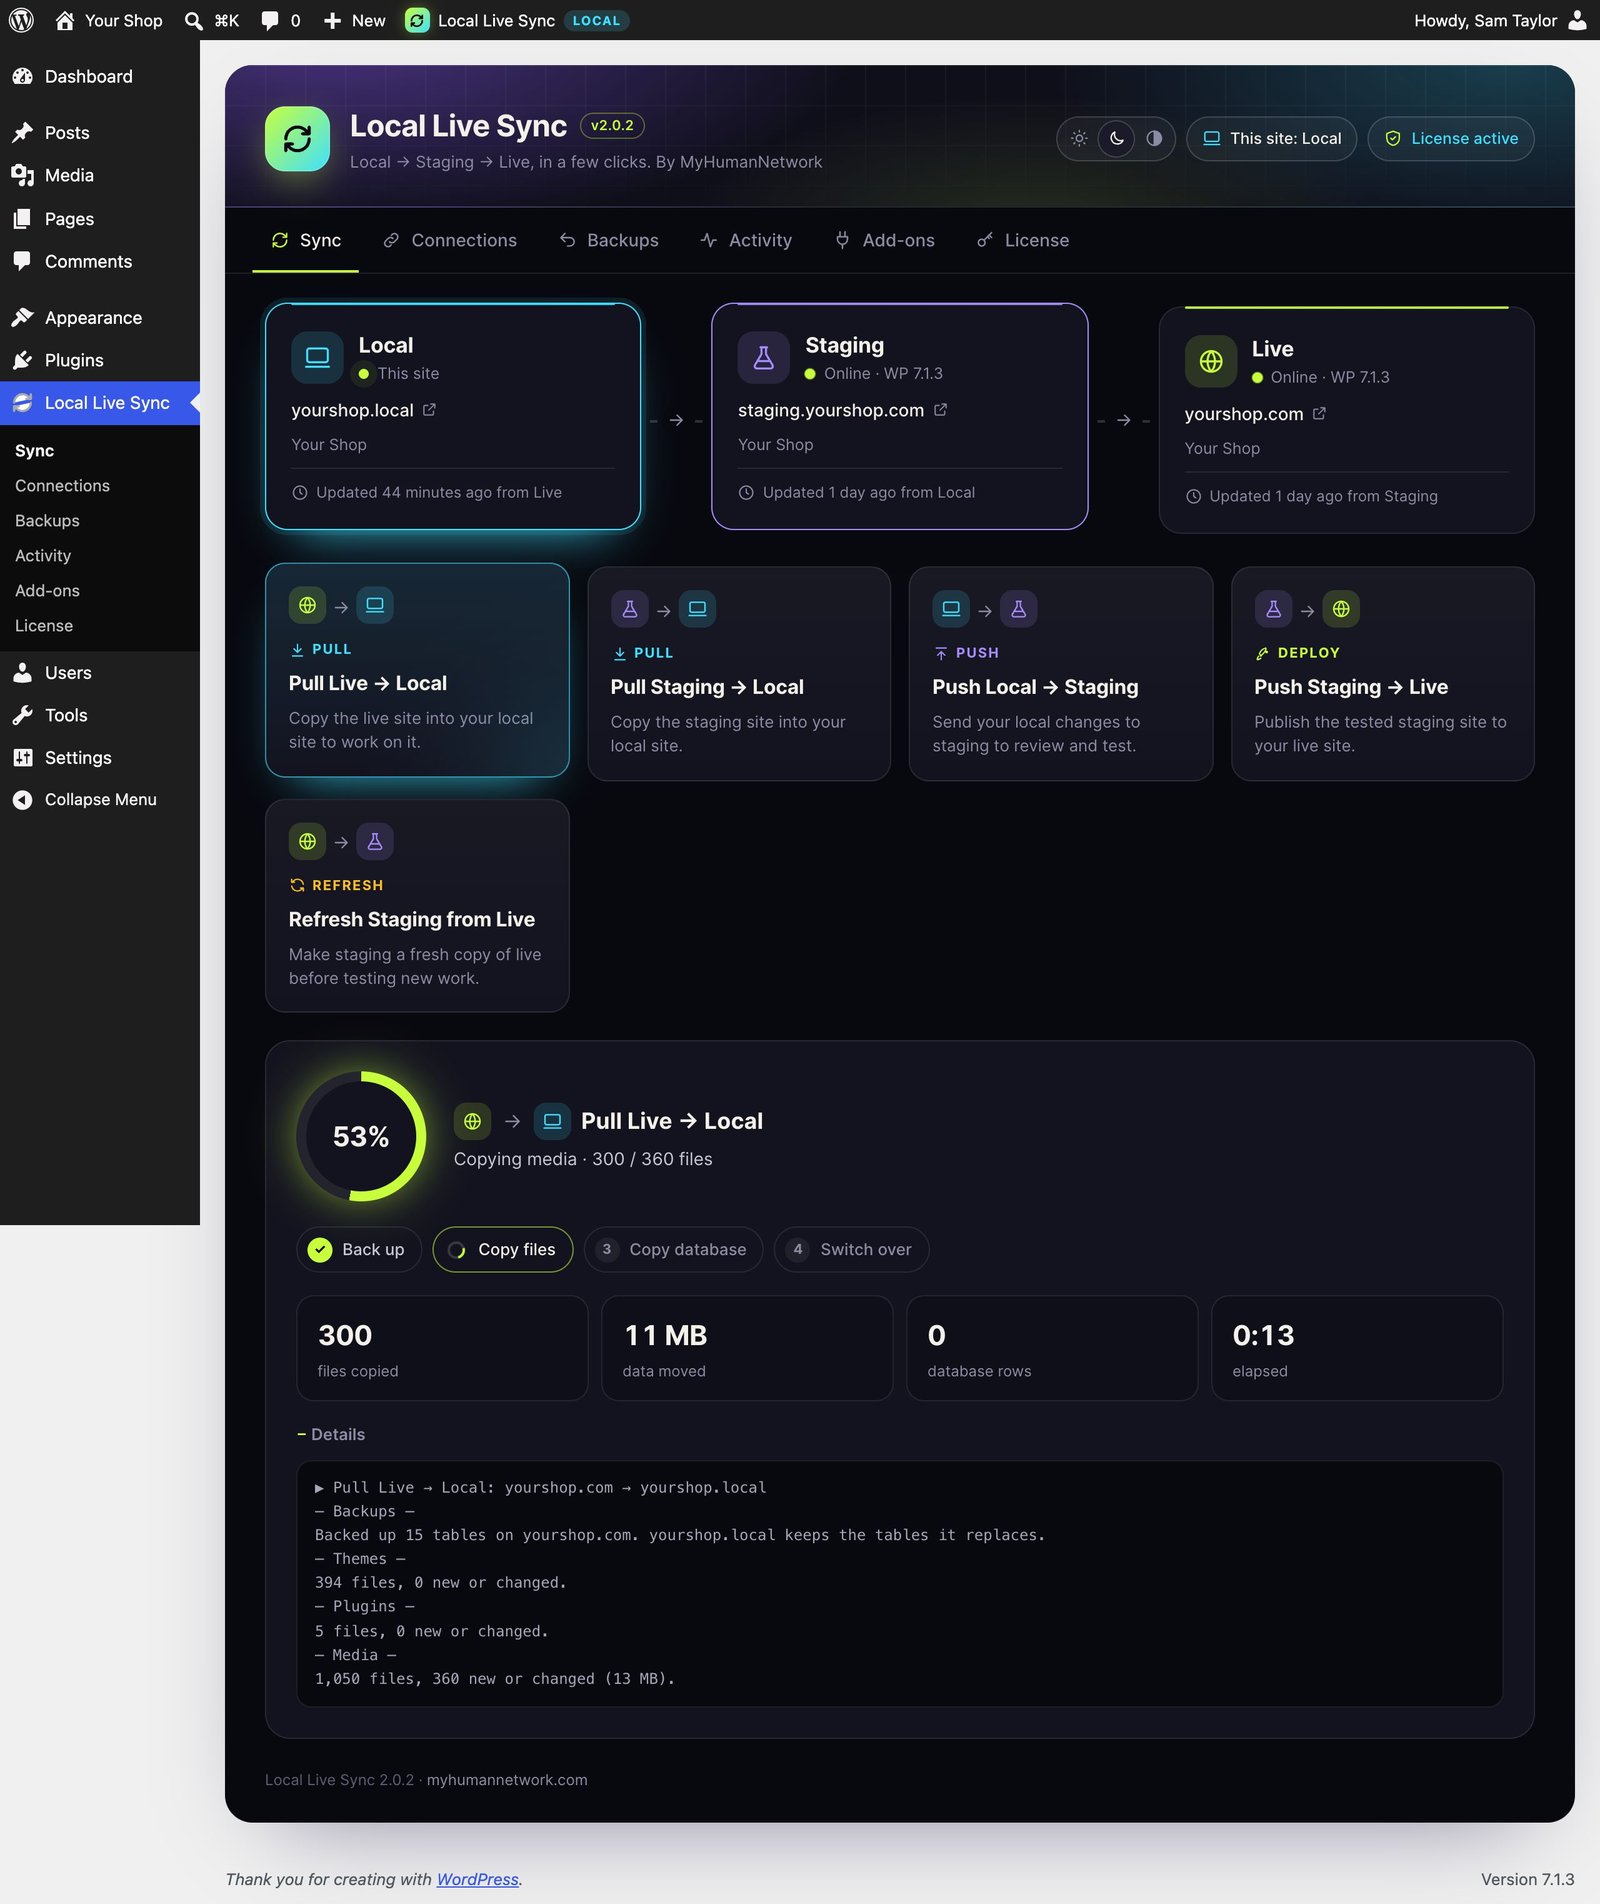Click the Media sidebar icon
The image size is (1600, 1904).
tap(22, 176)
